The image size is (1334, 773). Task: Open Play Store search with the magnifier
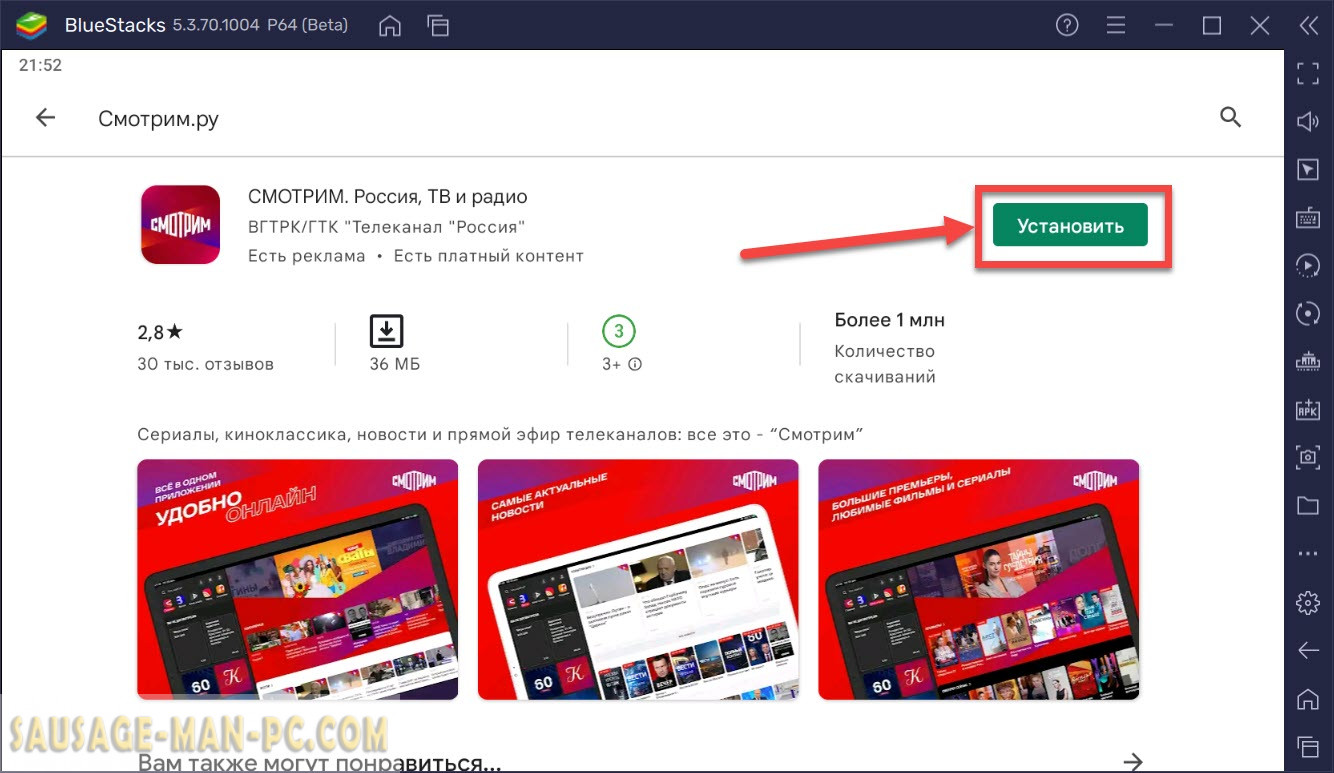[x=1230, y=118]
